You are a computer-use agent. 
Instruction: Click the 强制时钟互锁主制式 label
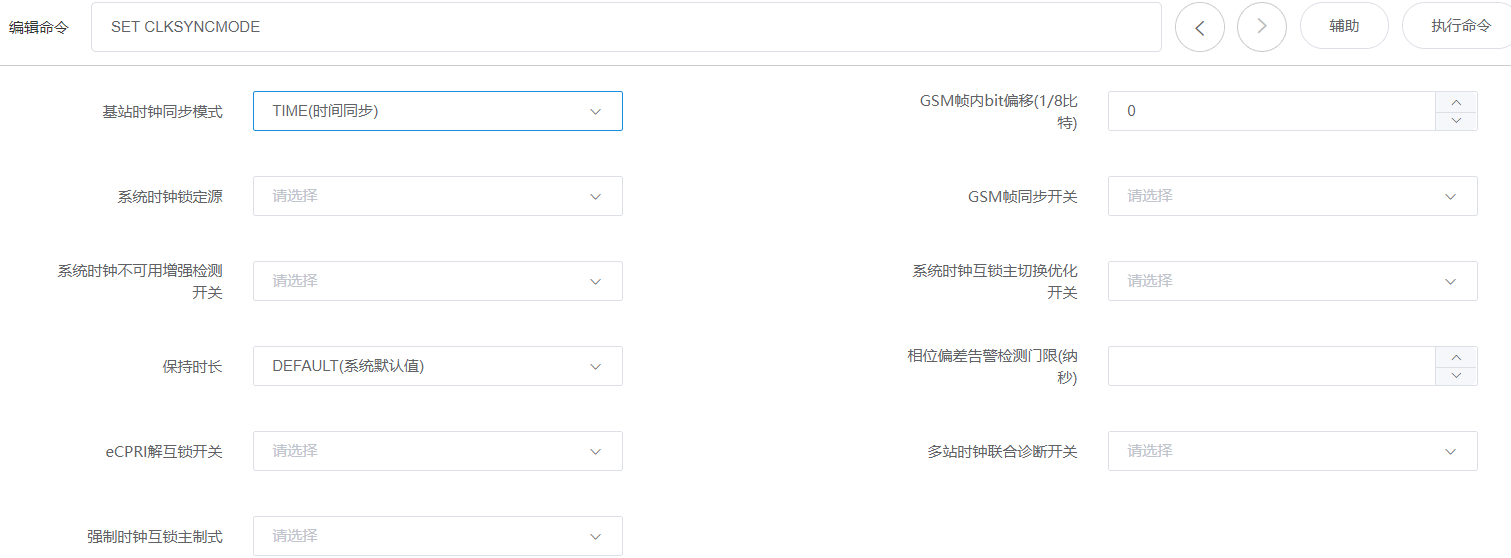click(x=155, y=537)
